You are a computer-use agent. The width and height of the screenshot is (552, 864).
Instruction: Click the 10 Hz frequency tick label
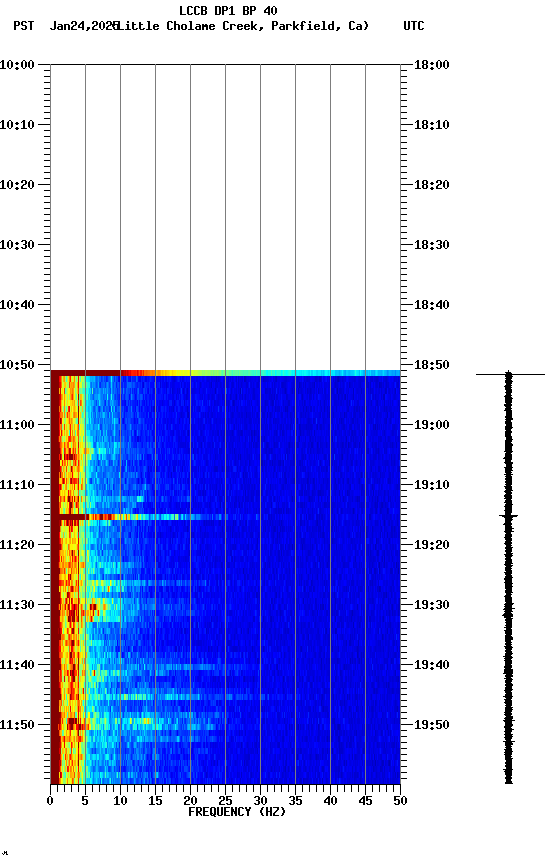[x=120, y=801]
